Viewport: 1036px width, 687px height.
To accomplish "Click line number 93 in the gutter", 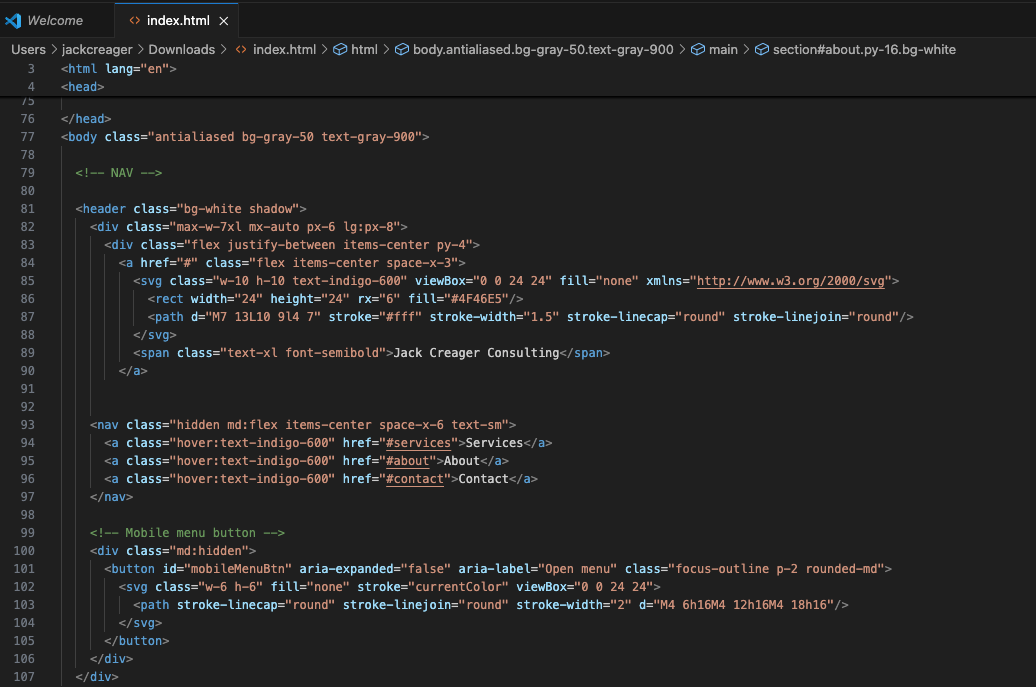I will 27,425.
